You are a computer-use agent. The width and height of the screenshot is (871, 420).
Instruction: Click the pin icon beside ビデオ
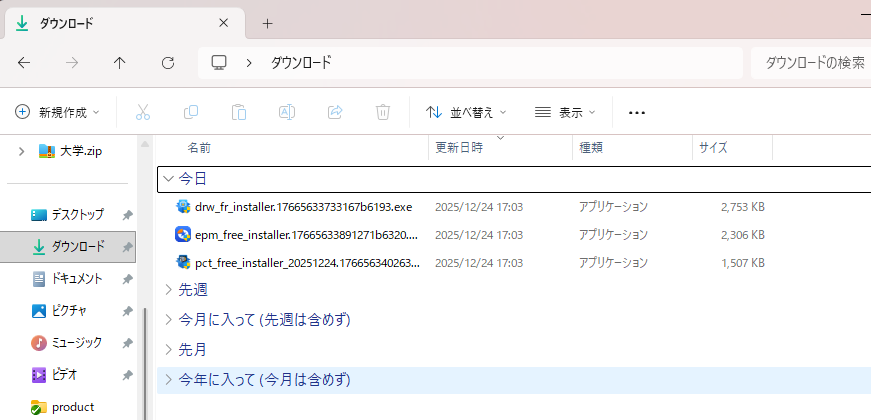point(127,376)
